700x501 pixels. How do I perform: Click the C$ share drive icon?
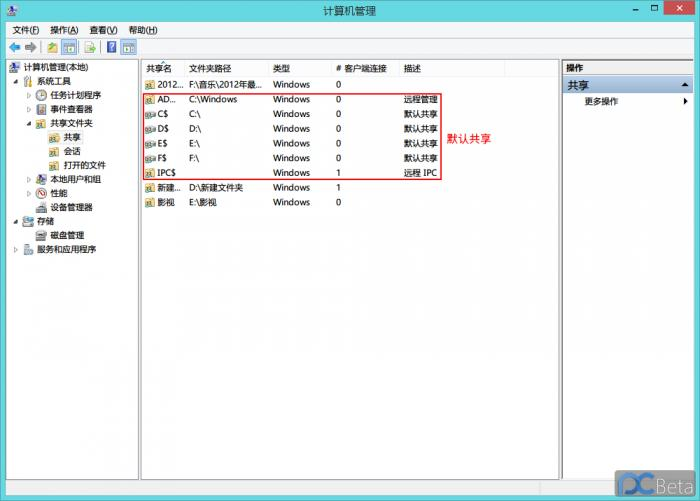click(x=150, y=115)
